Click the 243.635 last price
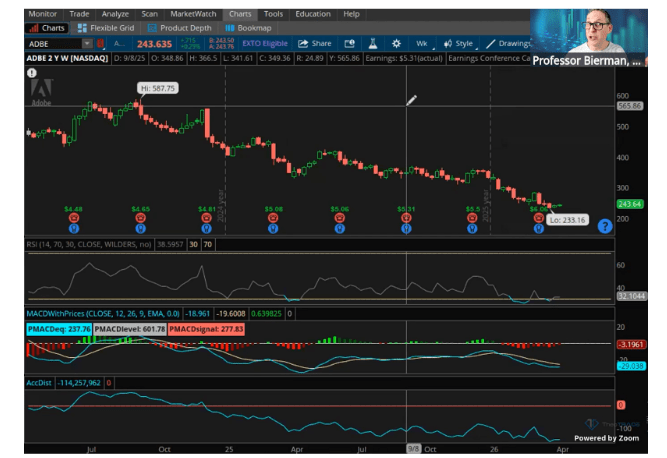Screen dimensions: 667x458 tap(154, 44)
